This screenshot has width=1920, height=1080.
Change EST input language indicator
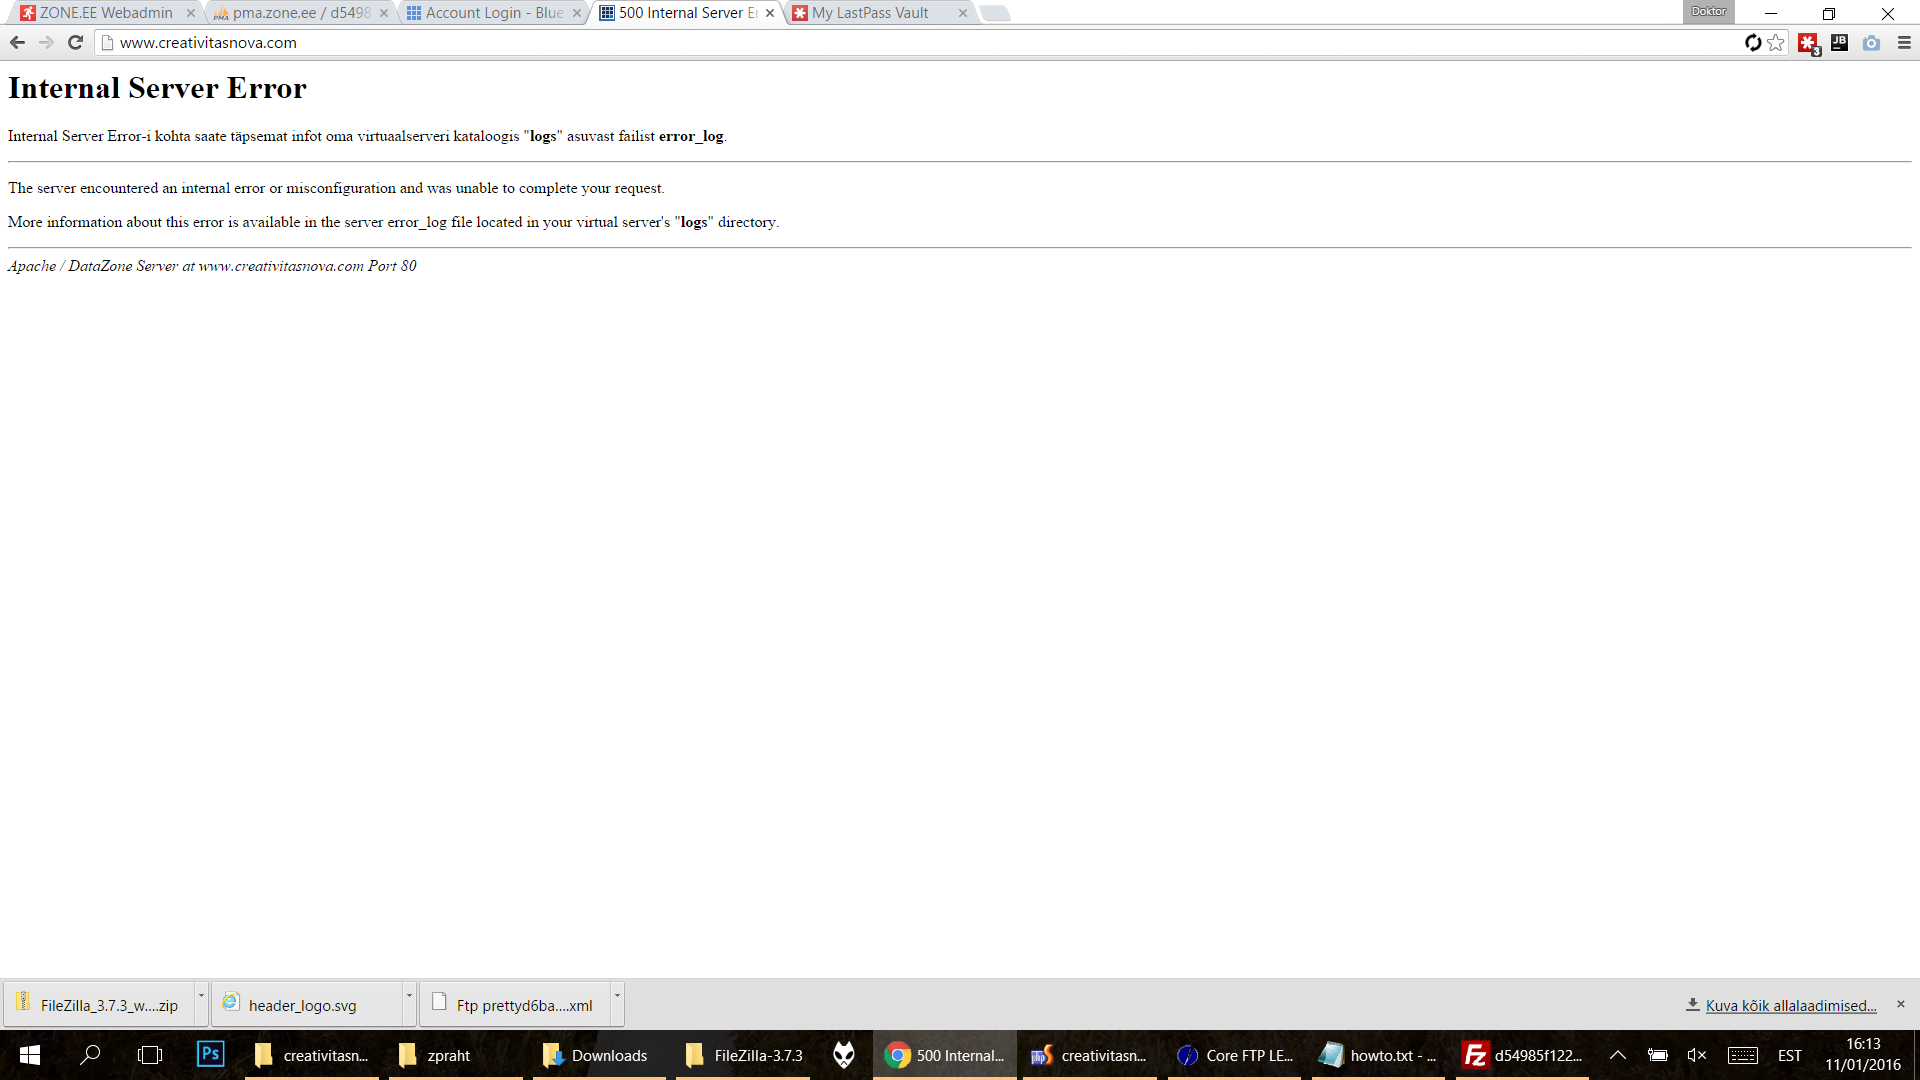(1790, 1055)
